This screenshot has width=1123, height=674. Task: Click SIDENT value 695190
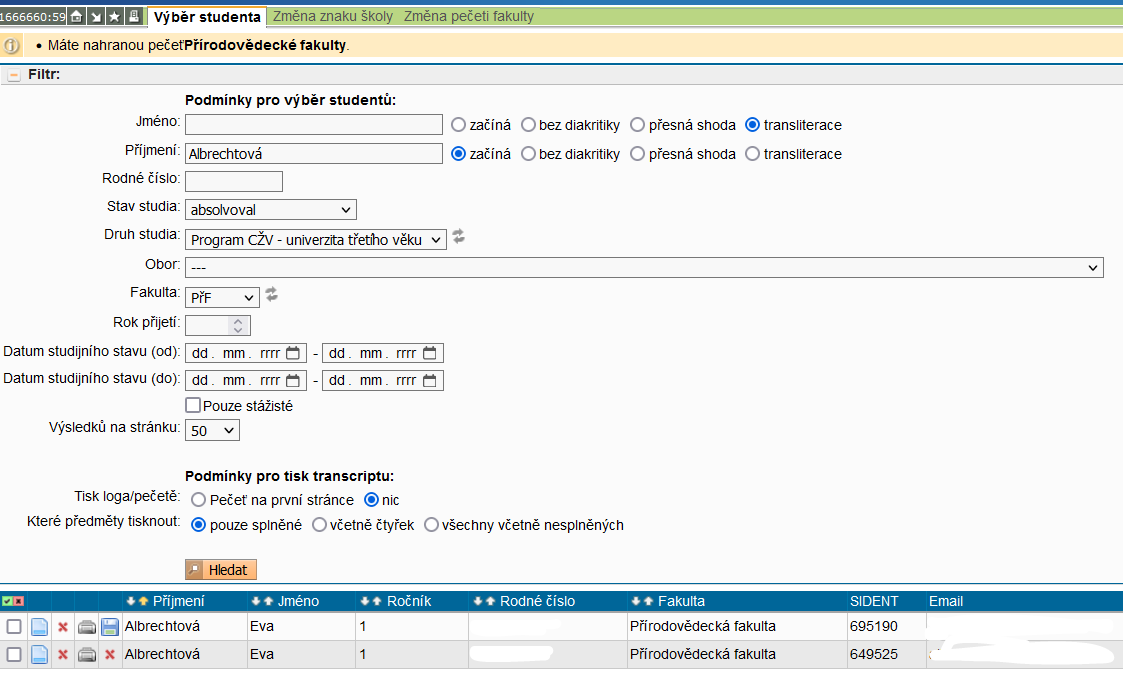point(874,626)
